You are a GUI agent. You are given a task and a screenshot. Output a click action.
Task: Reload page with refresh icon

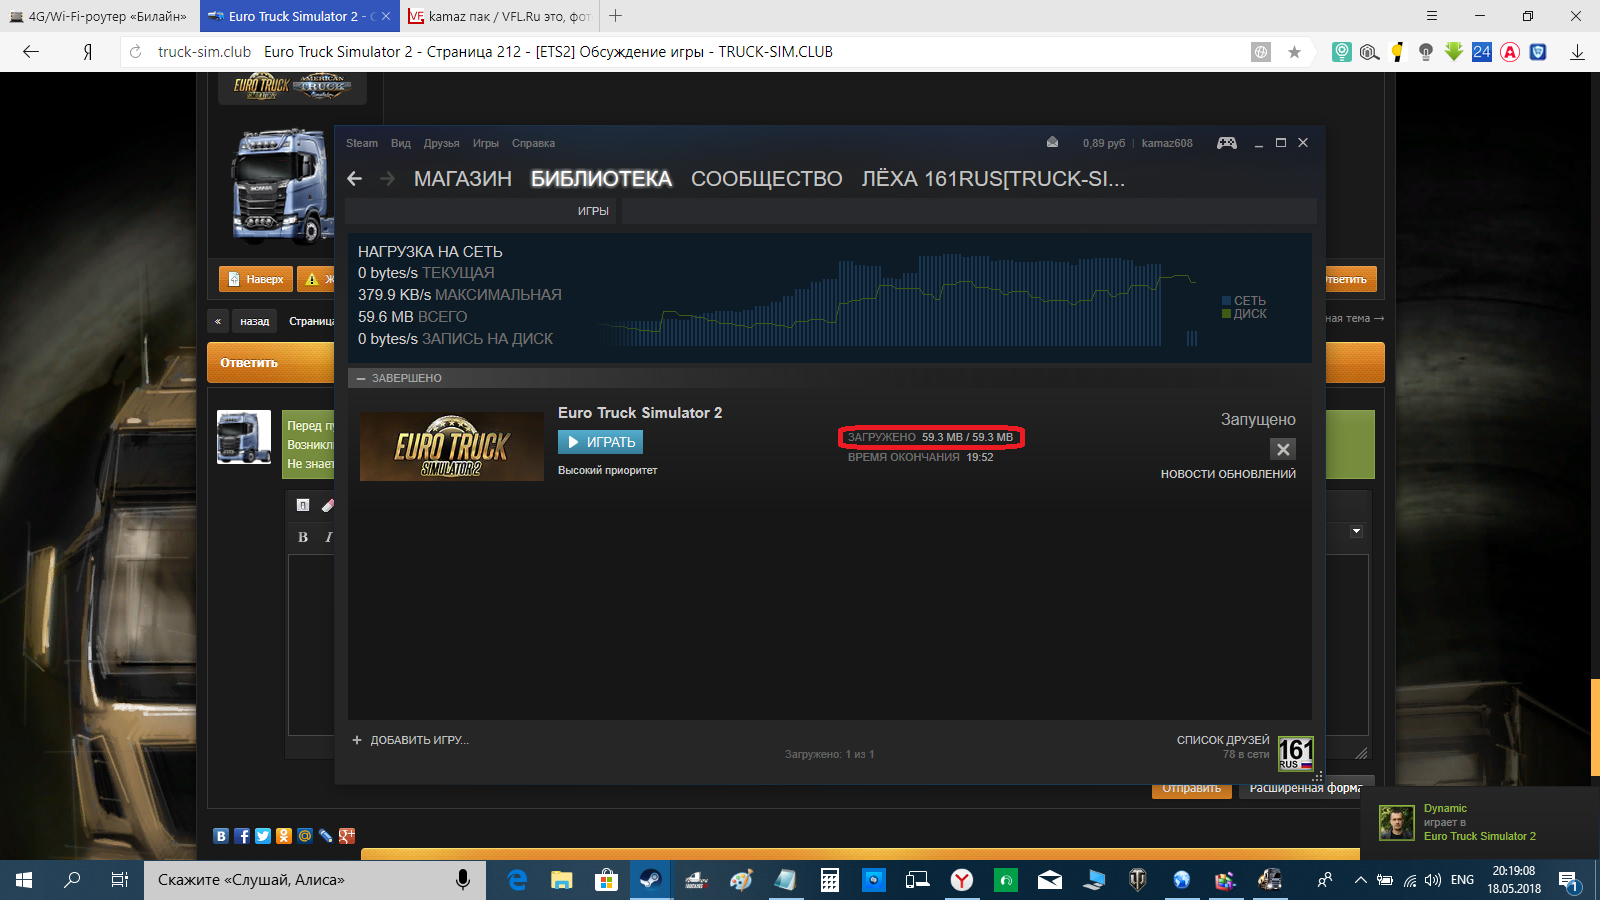[x=136, y=52]
